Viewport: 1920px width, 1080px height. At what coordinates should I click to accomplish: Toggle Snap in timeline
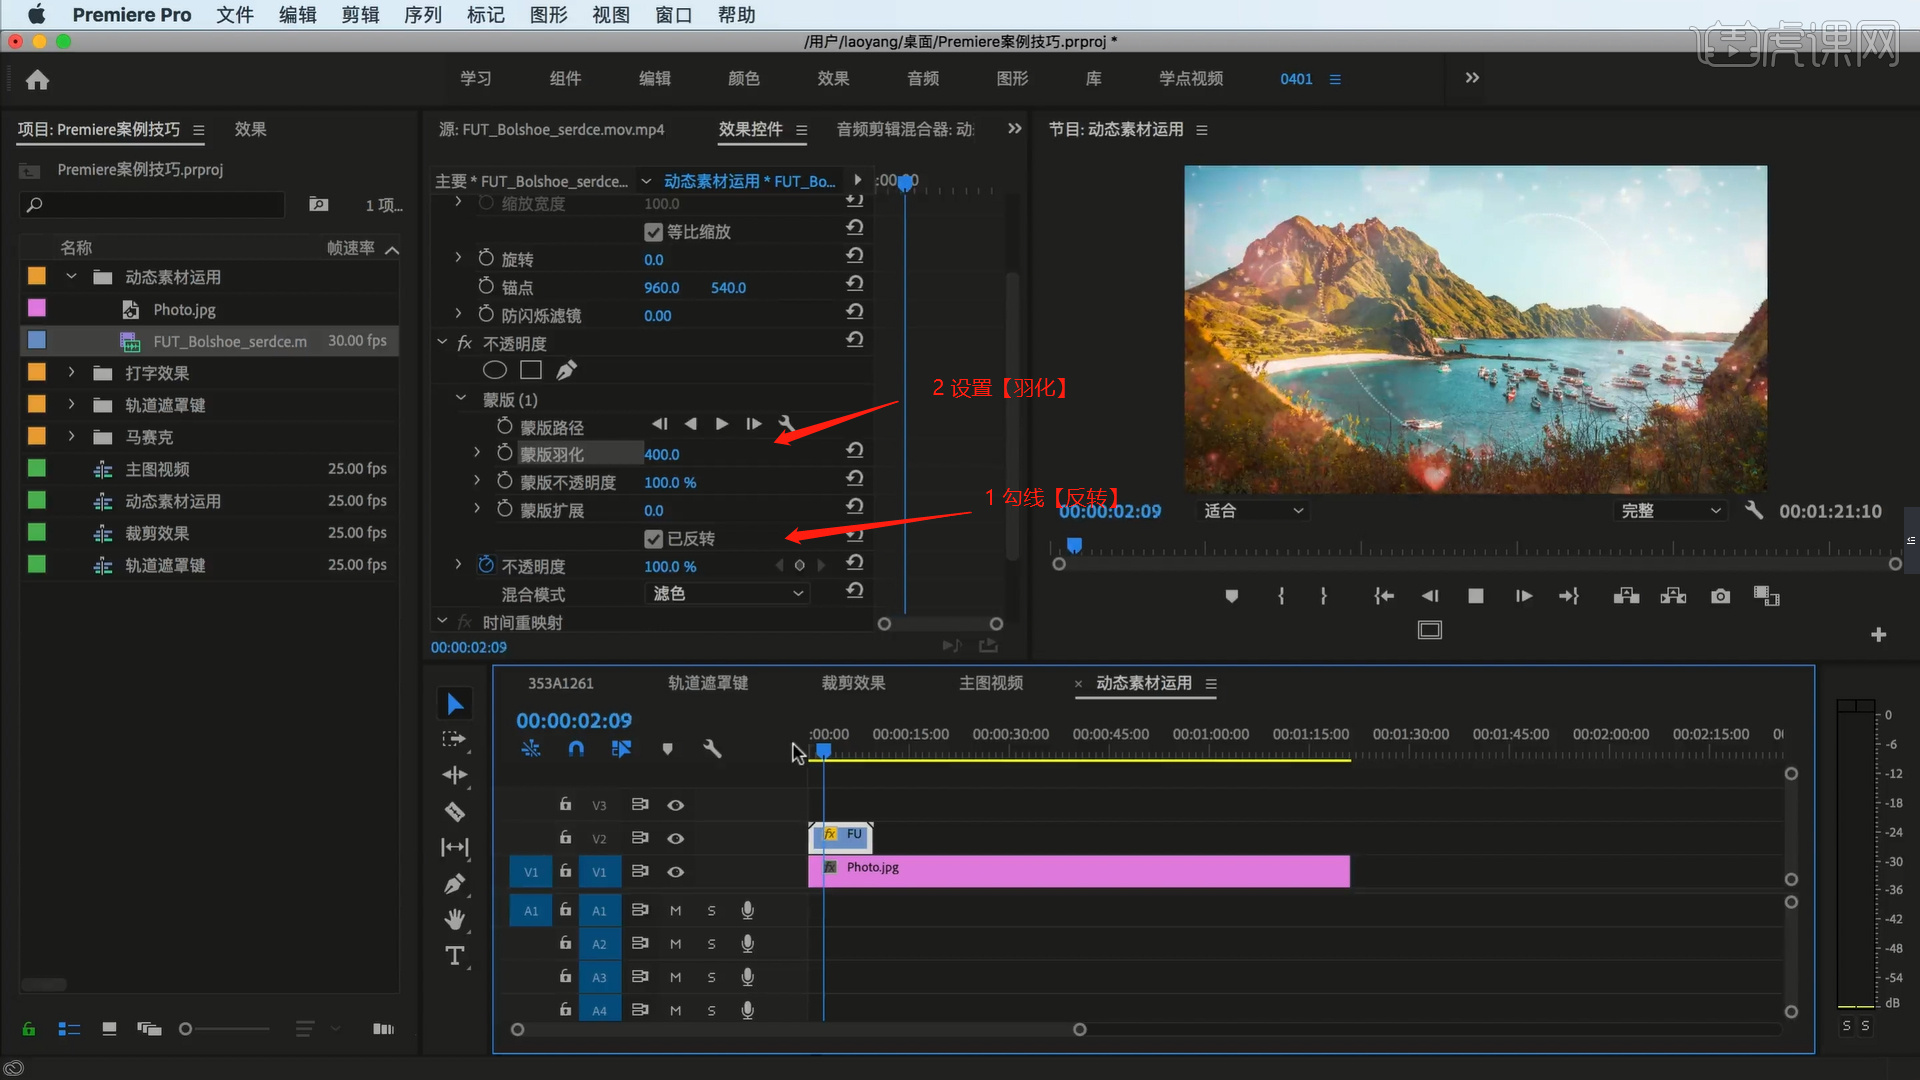[576, 749]
